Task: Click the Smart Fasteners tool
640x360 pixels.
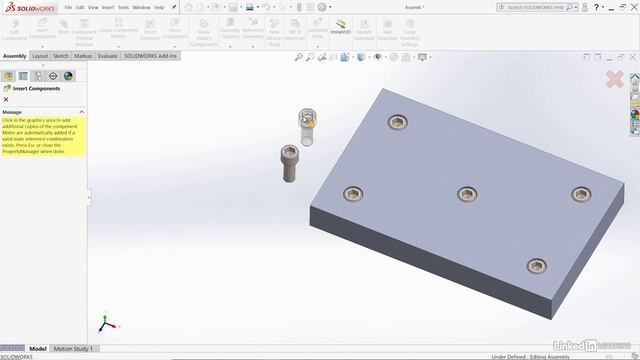Action: coord(150,30)
